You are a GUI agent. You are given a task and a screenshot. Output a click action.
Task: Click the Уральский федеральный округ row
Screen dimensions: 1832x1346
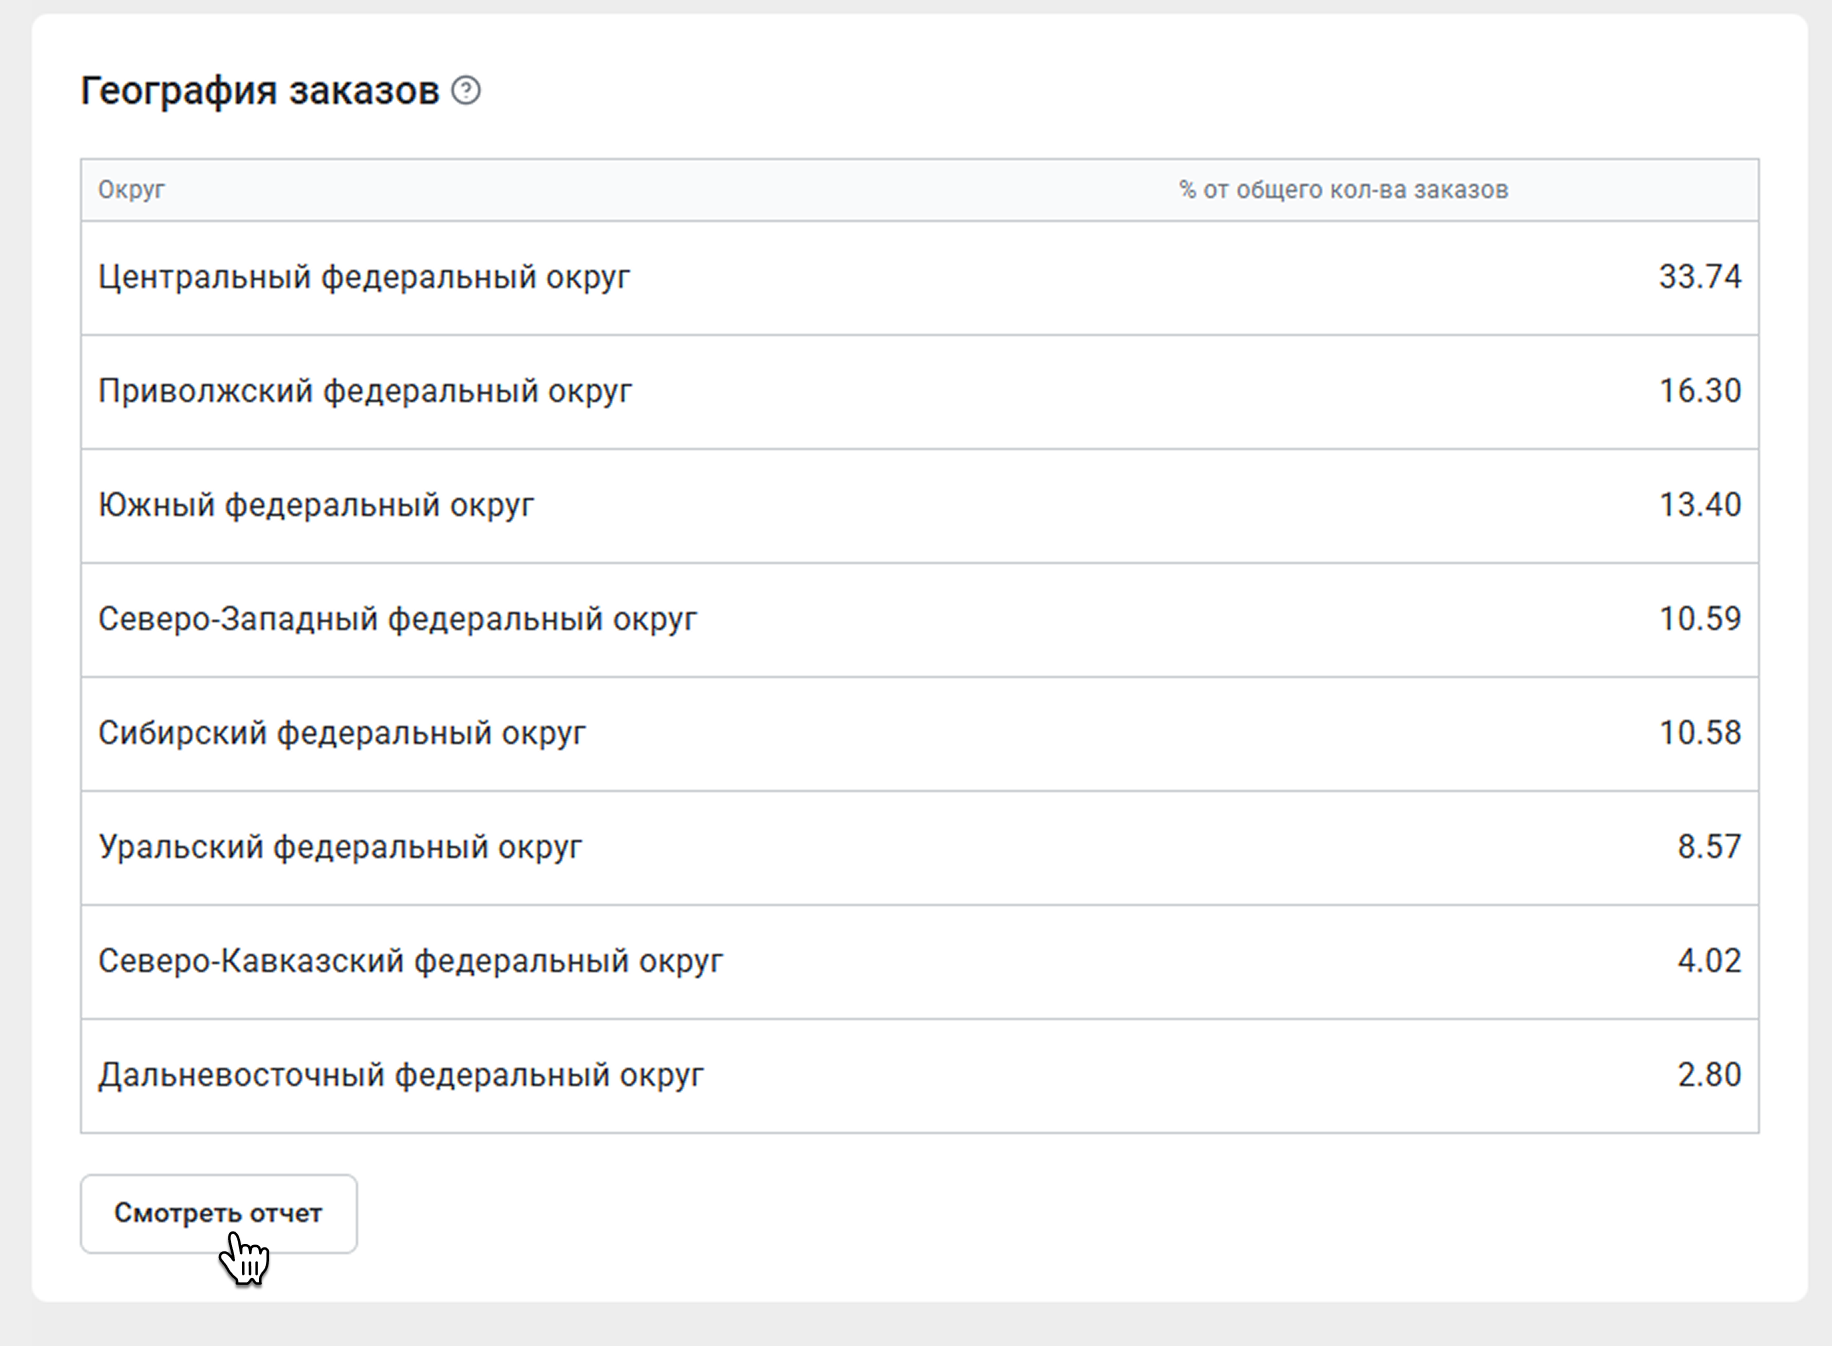(340, 847)
